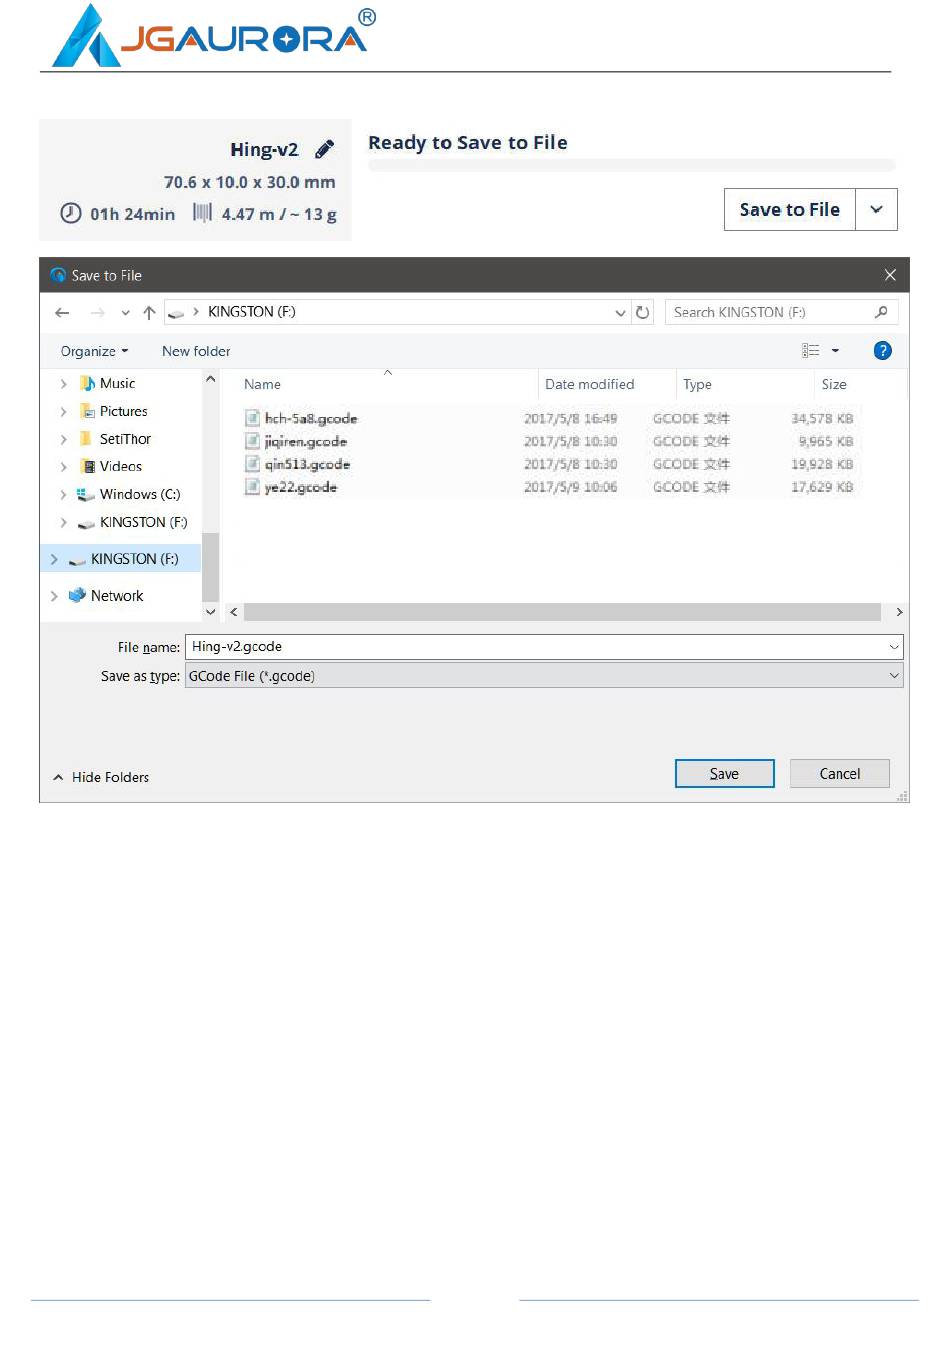950x1359 pixels.
Task: Select the highlighted KINGSTON (F:) tree entry
Action: point(121,559)
